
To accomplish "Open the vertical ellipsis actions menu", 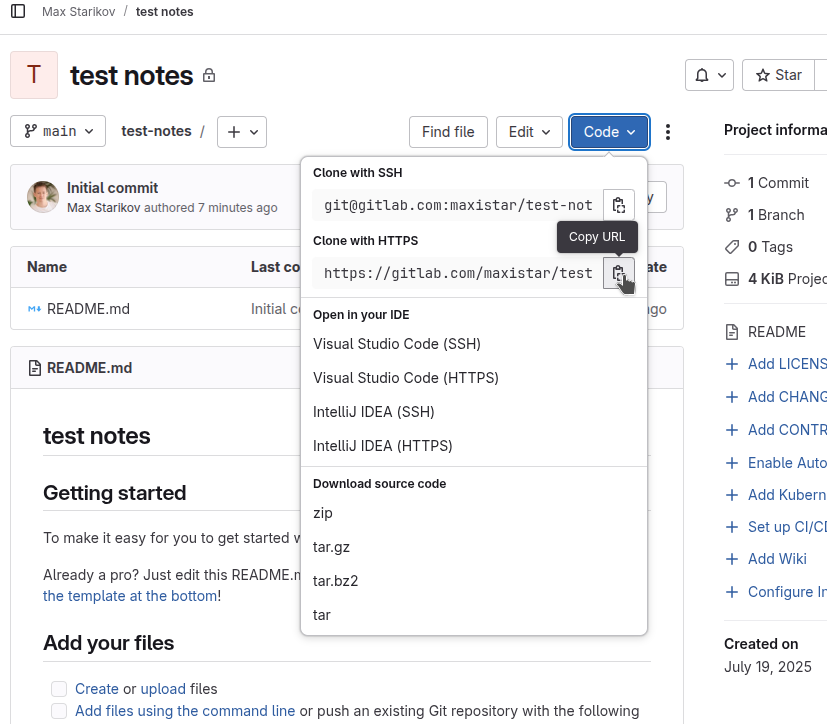I will 668,132.
